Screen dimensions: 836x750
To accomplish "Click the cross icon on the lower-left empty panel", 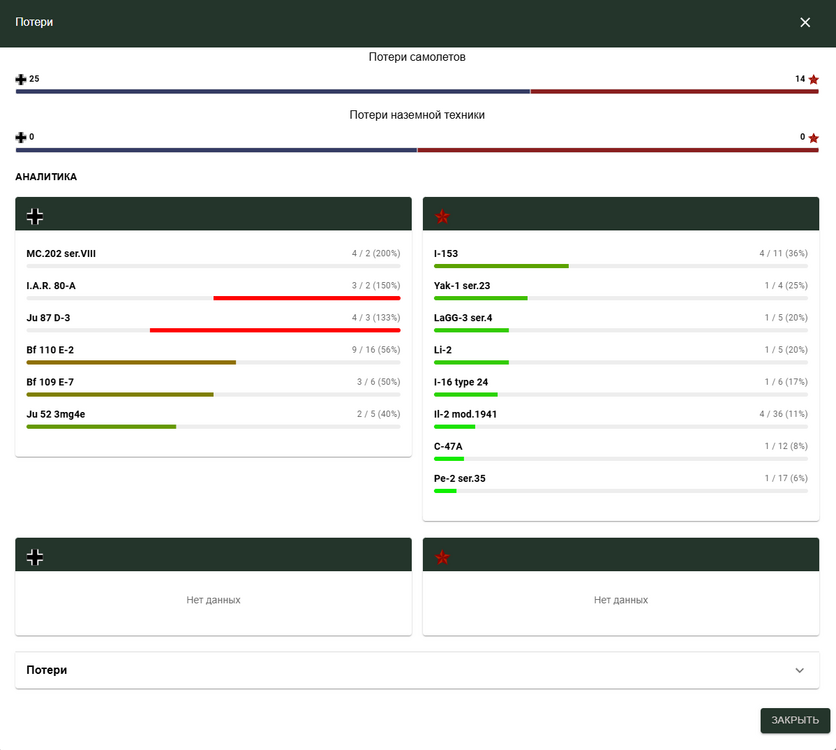I will [x=35, y=557].
